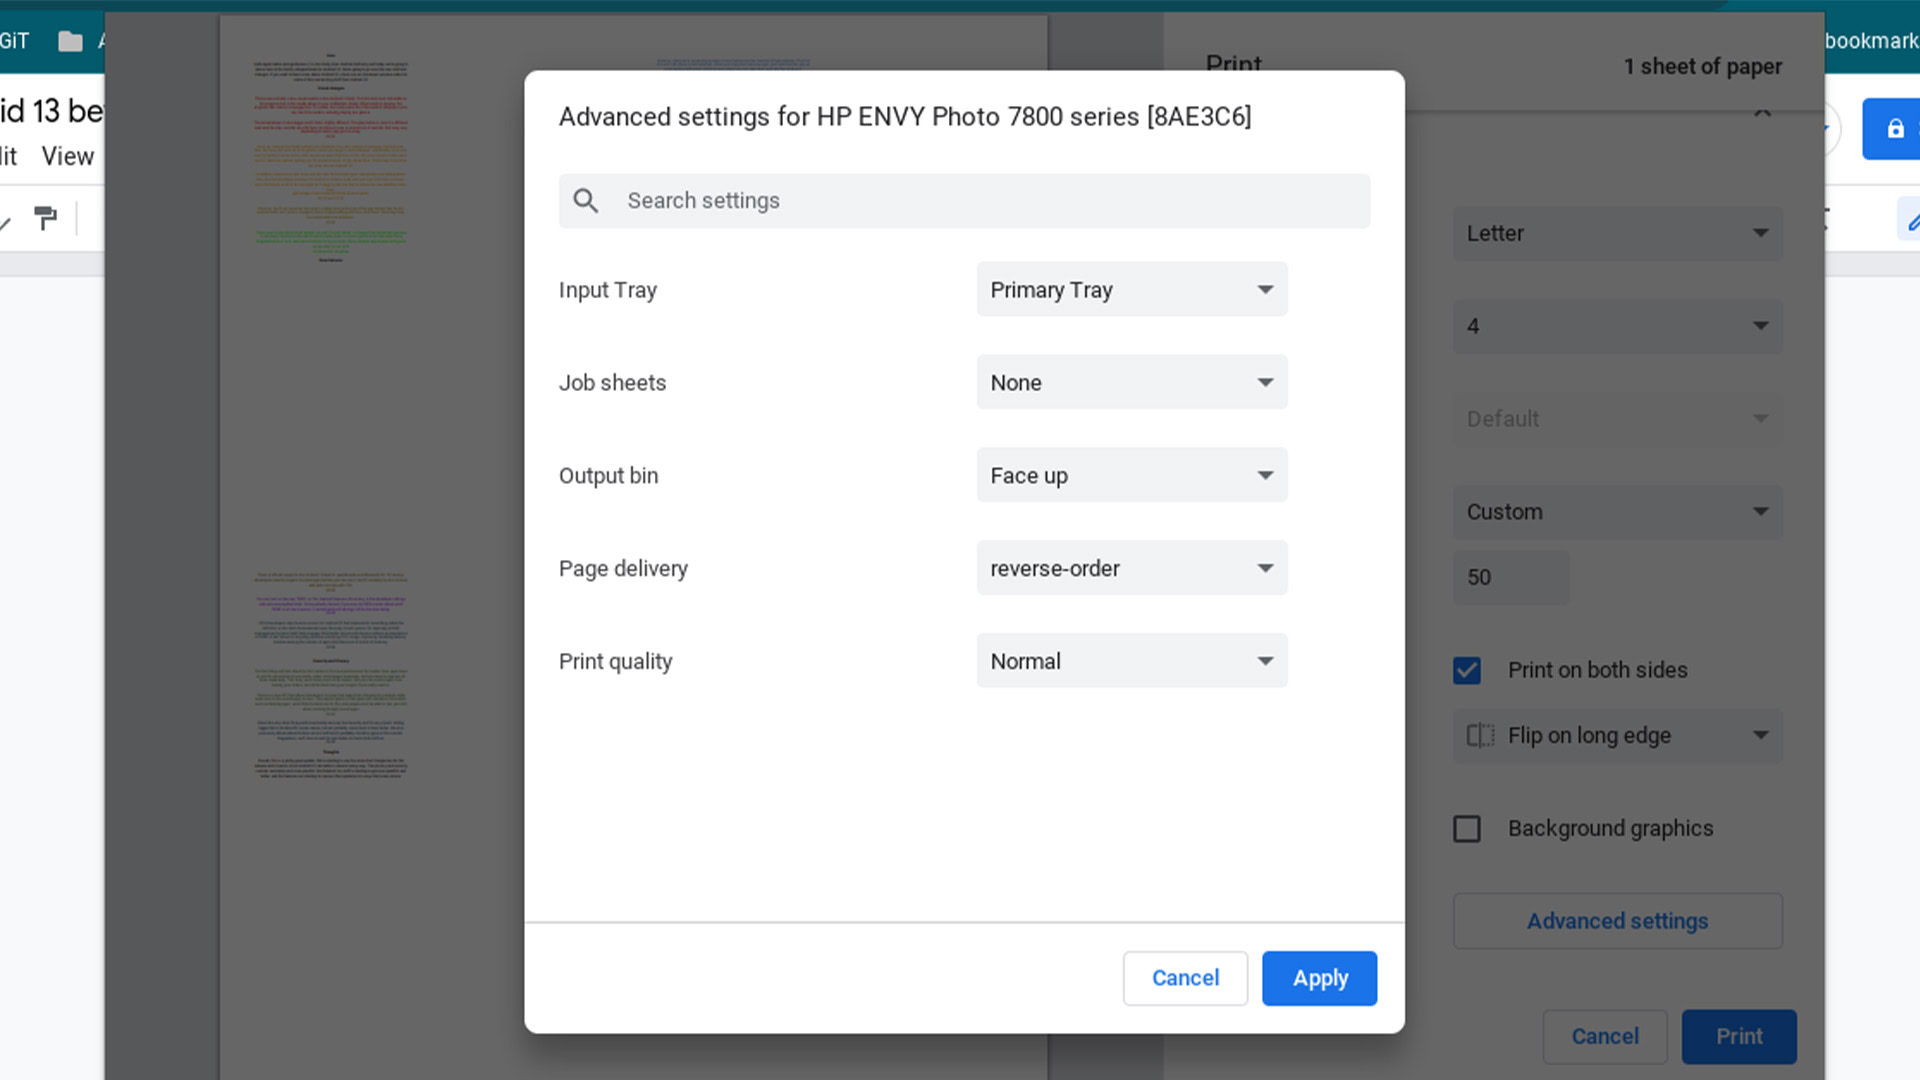Cancel the advanced settings dialog
Image resolution: width=1920 pixels, height=1080 pixels.
click(1185, 978)
